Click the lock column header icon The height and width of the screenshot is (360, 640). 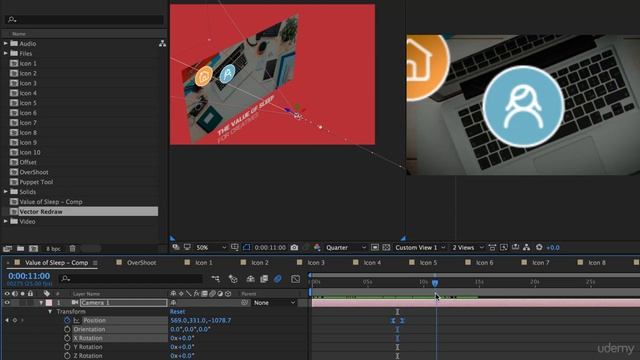pyautogui.click(x=30, y=293)
